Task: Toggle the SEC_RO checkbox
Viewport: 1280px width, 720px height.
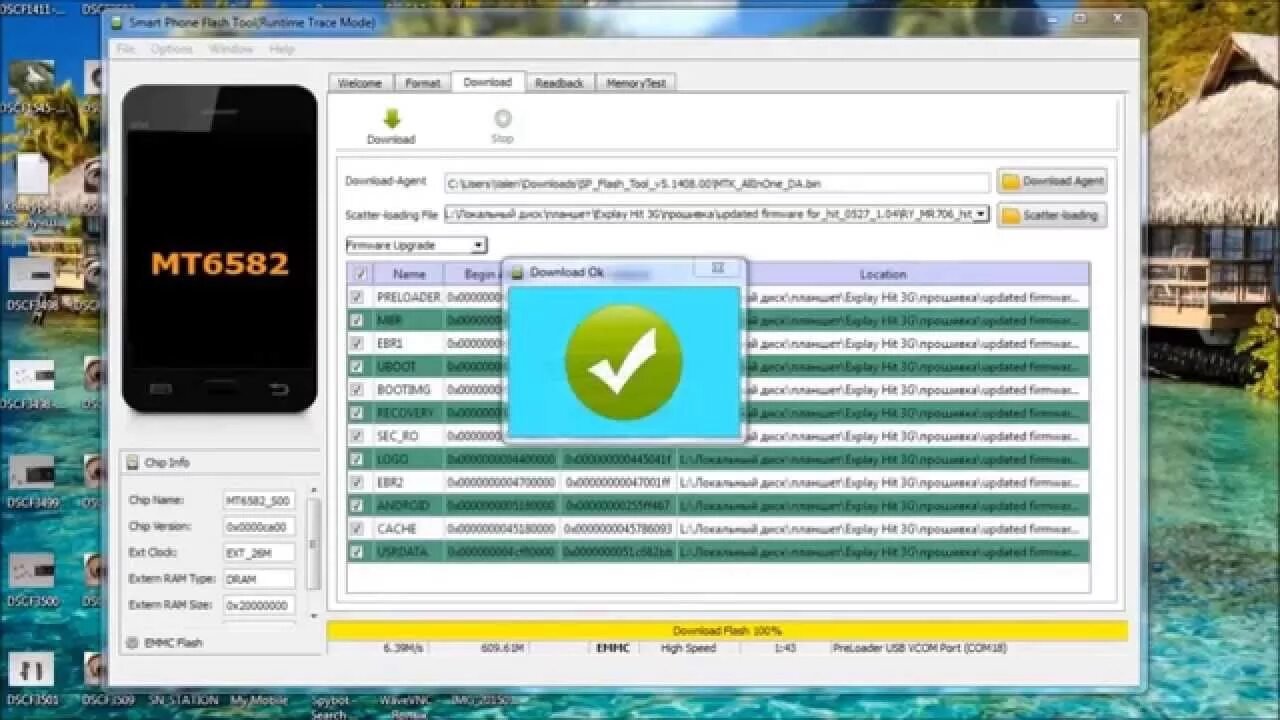Action: (356, 436)
